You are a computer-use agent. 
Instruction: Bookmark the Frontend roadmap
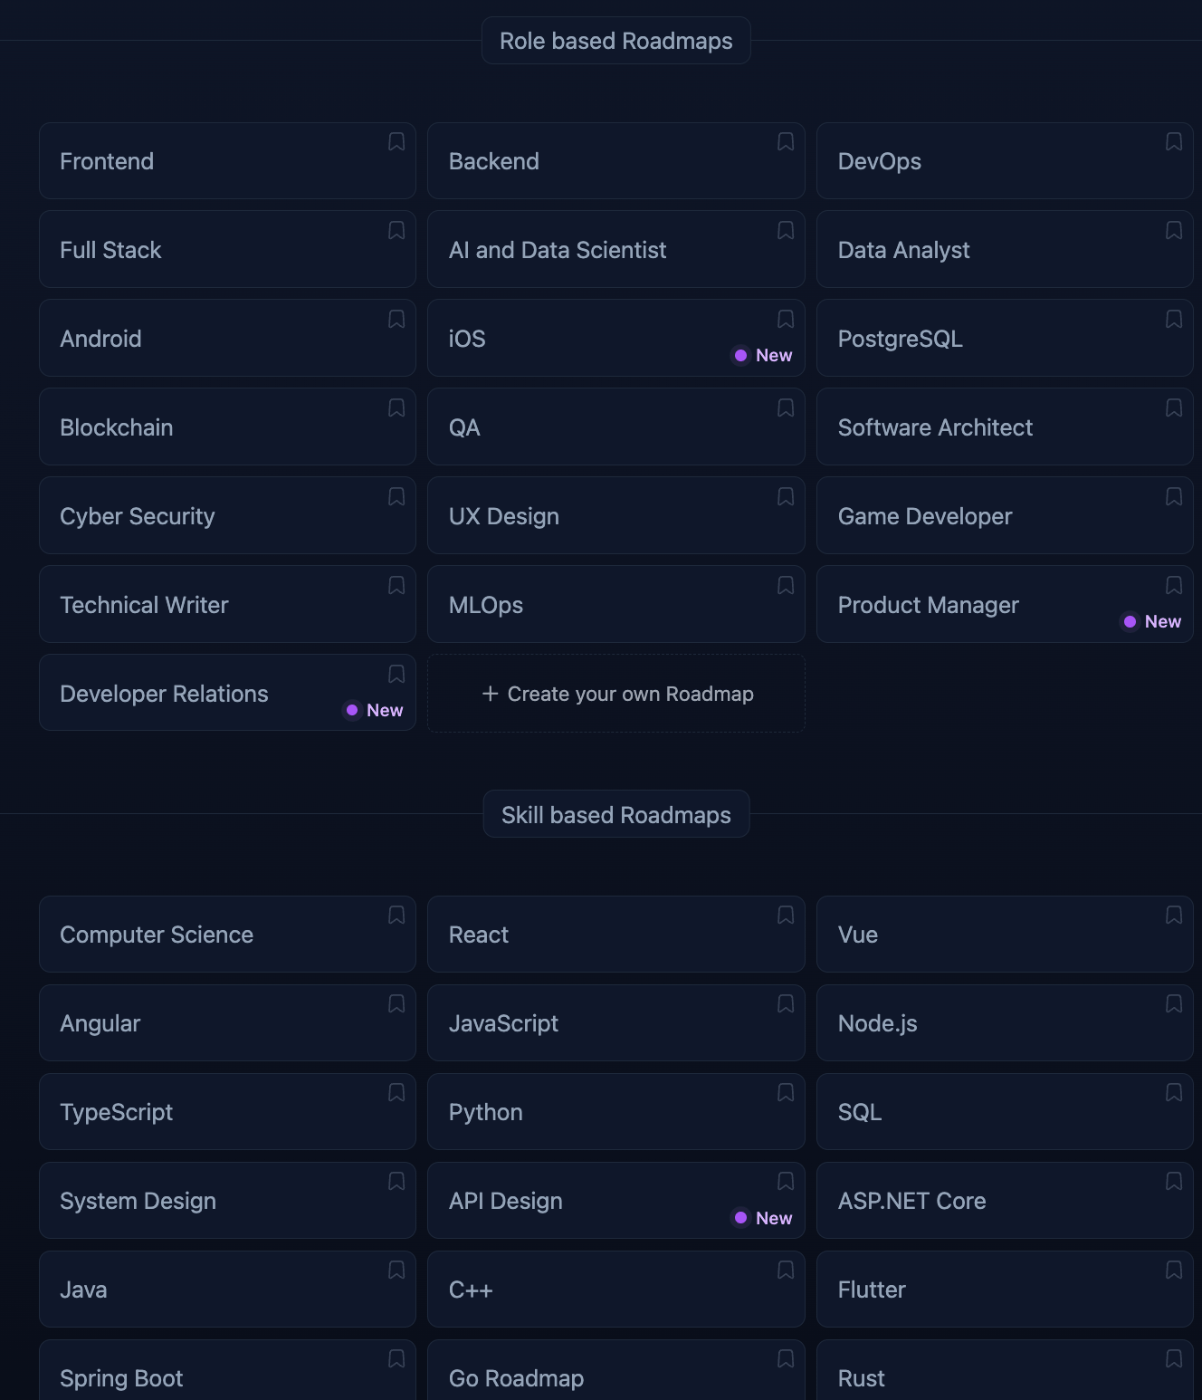click(396, 142)
